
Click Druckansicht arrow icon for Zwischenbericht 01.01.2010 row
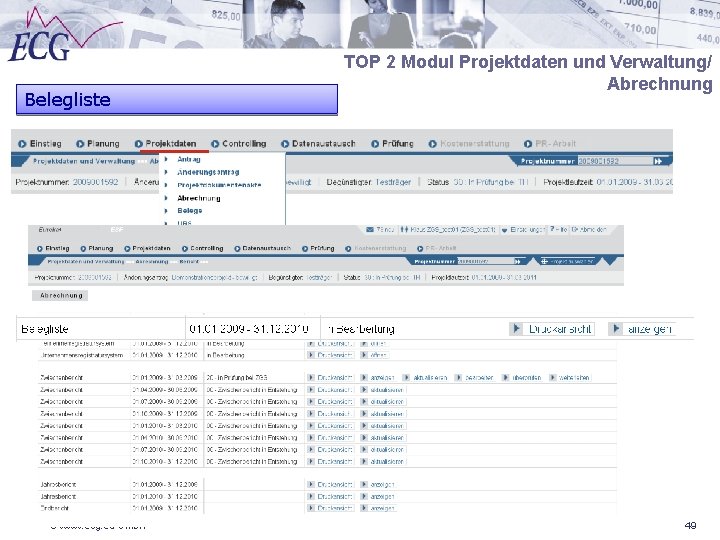311,426
